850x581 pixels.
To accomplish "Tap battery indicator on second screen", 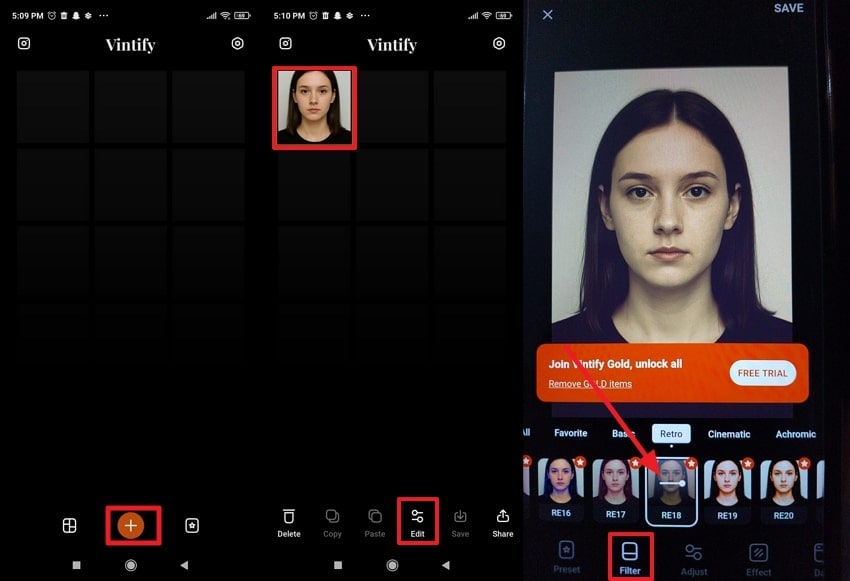I will tap(504, 16).
